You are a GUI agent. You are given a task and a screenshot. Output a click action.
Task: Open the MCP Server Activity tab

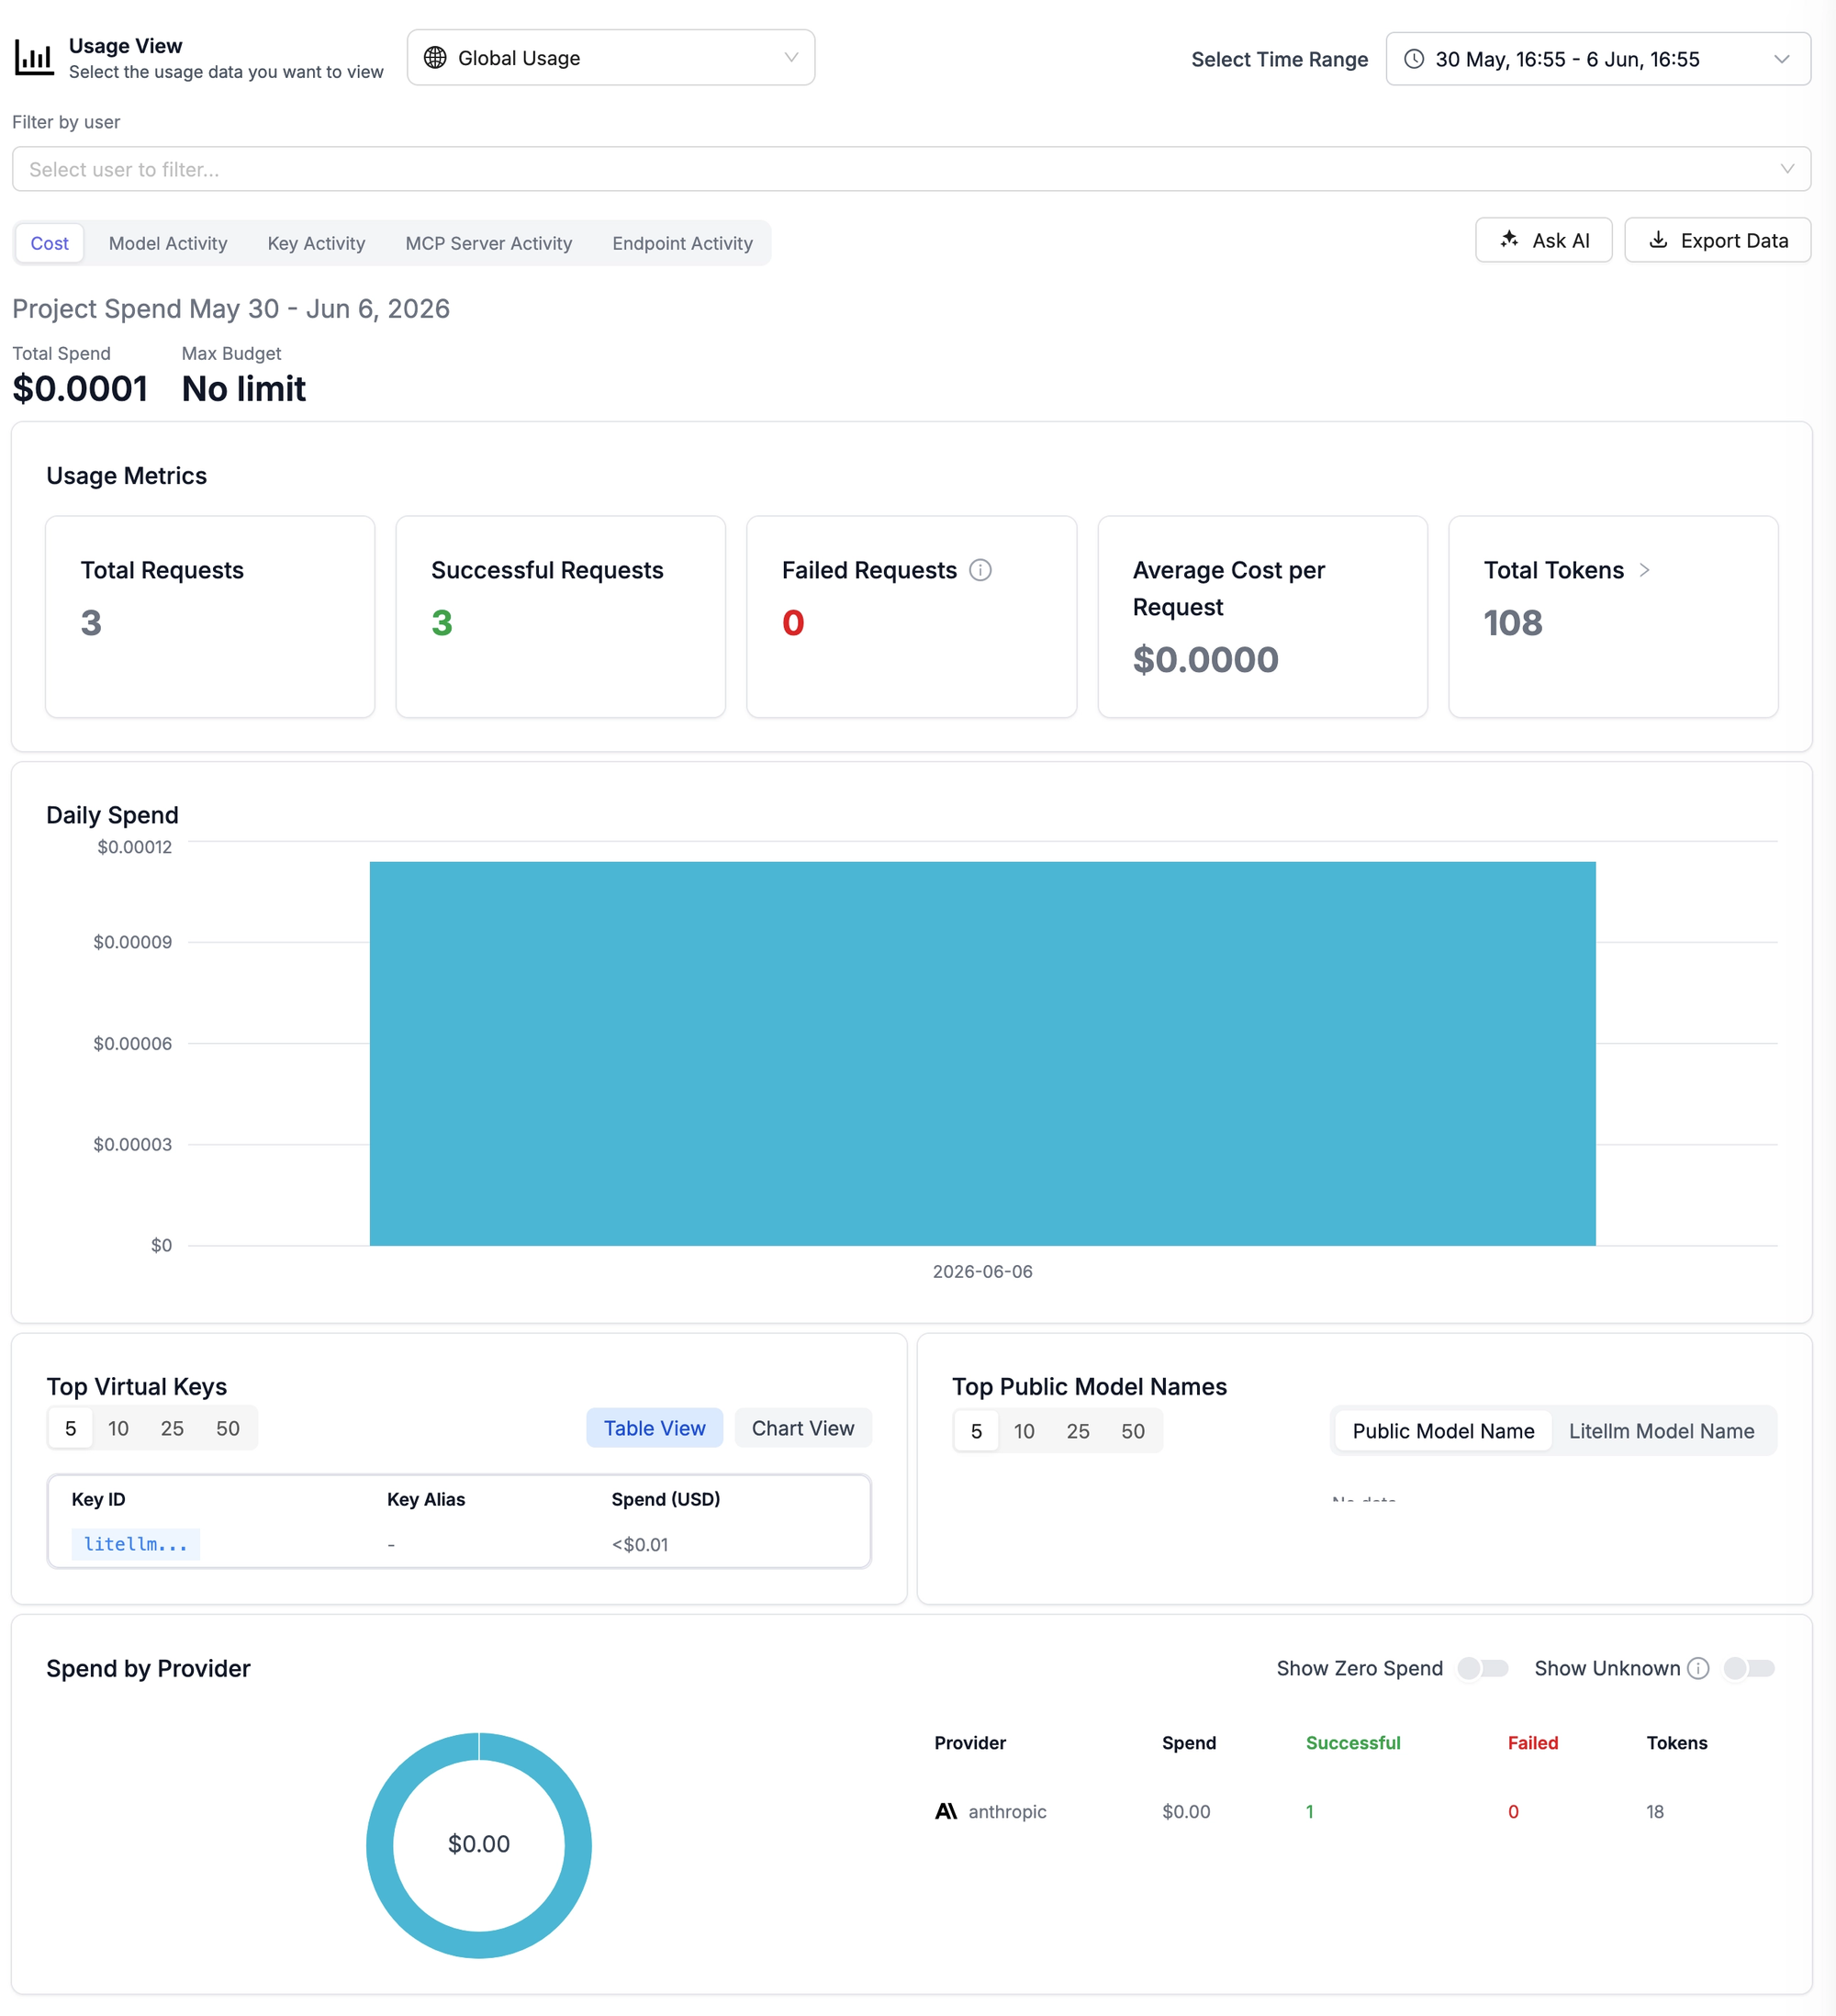489,243
